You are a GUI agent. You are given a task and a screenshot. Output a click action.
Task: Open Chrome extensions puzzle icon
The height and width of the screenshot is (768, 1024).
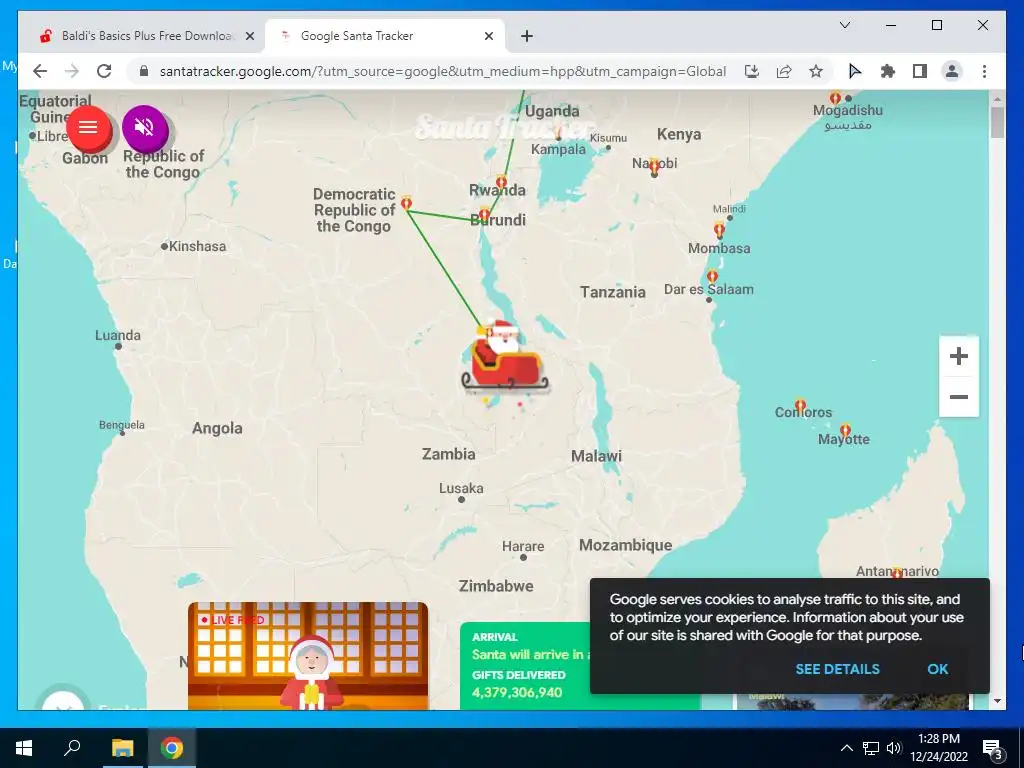[x=888, y=71]
